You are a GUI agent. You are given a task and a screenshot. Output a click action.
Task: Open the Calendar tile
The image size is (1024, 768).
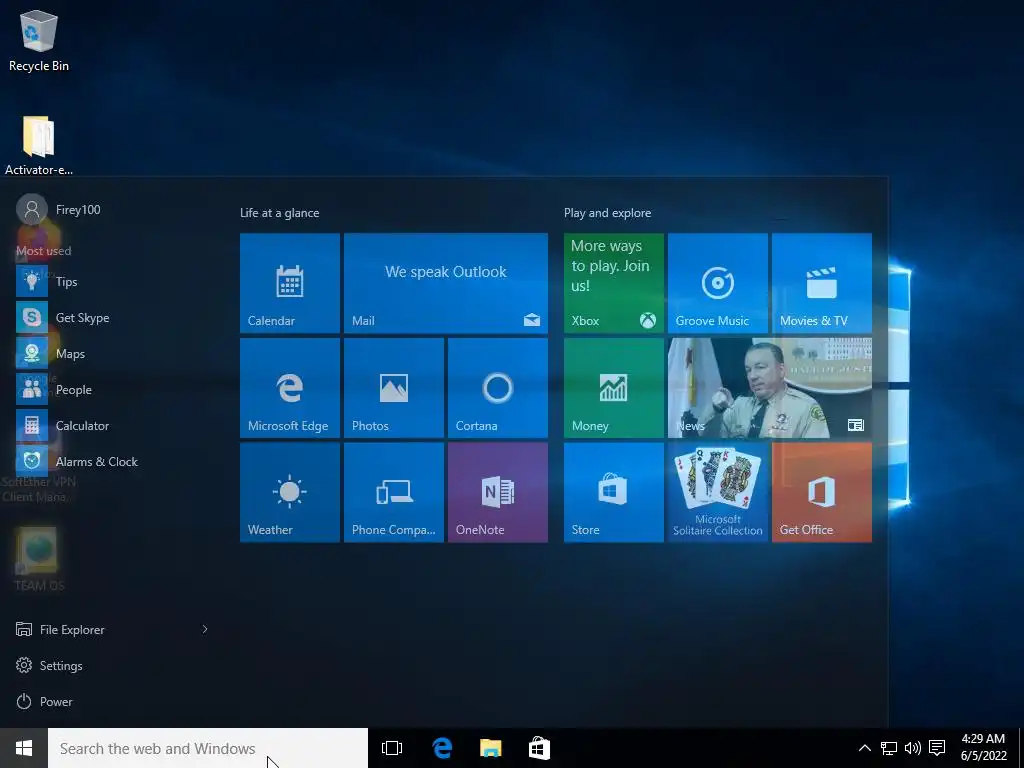coord(289,283)
